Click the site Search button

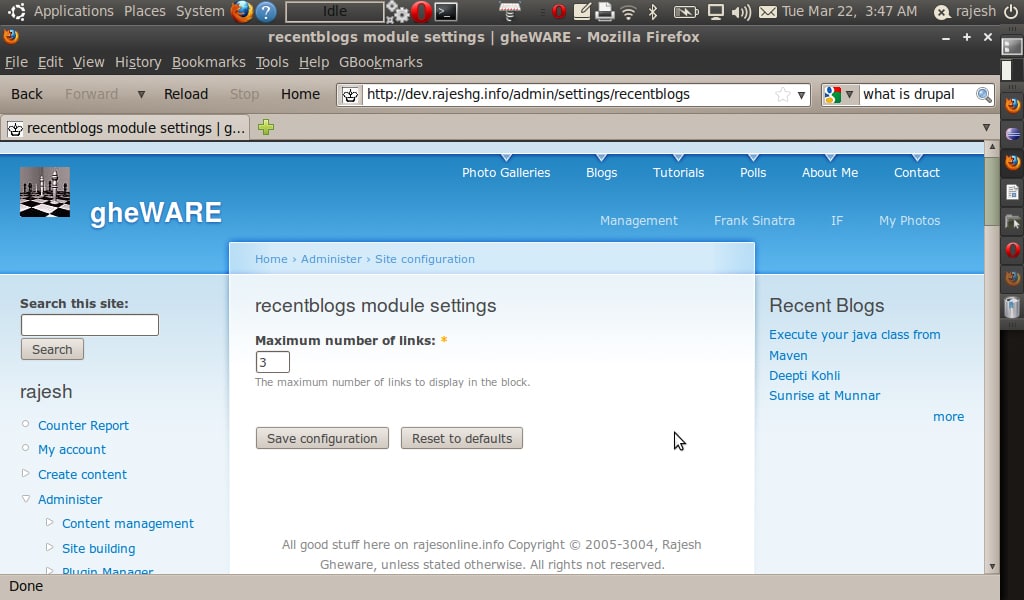coord(52,349)
